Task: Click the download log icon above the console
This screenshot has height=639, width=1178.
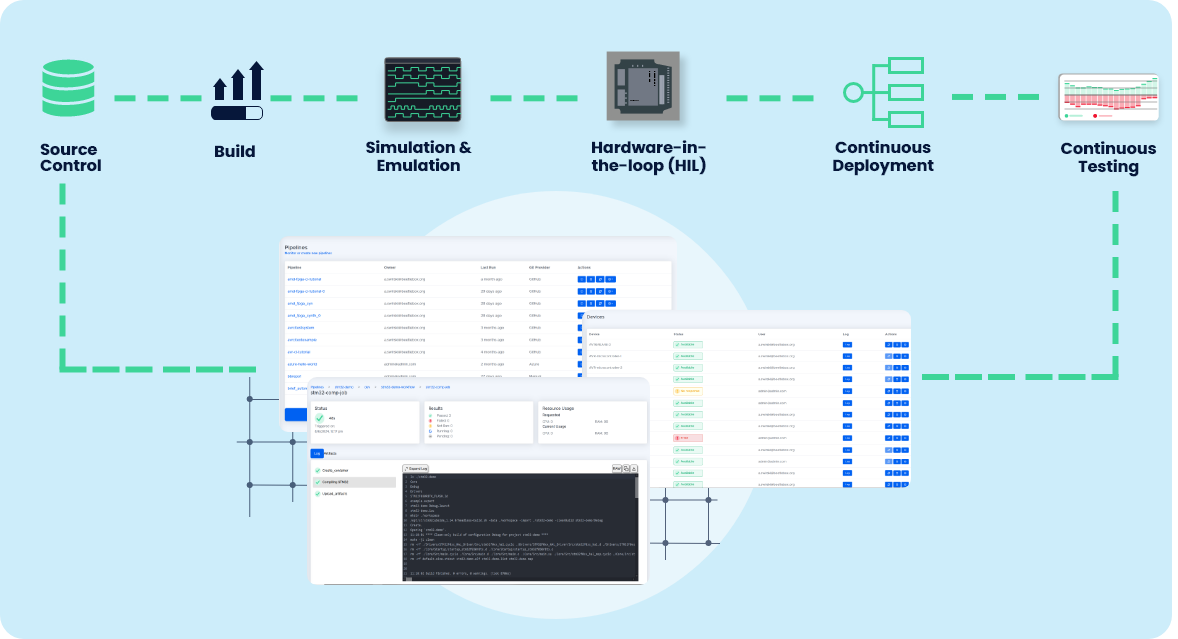Action: click(636, 469)
